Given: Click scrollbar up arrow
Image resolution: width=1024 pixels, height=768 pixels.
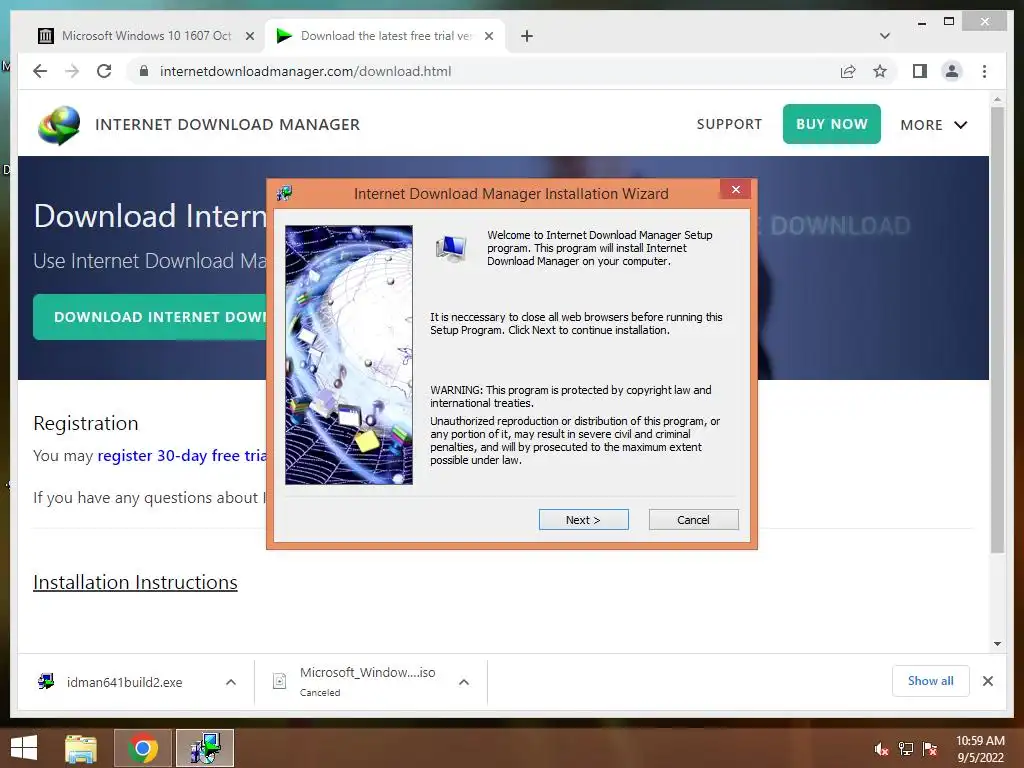Looking at the screenshot, I should (997, 99).
